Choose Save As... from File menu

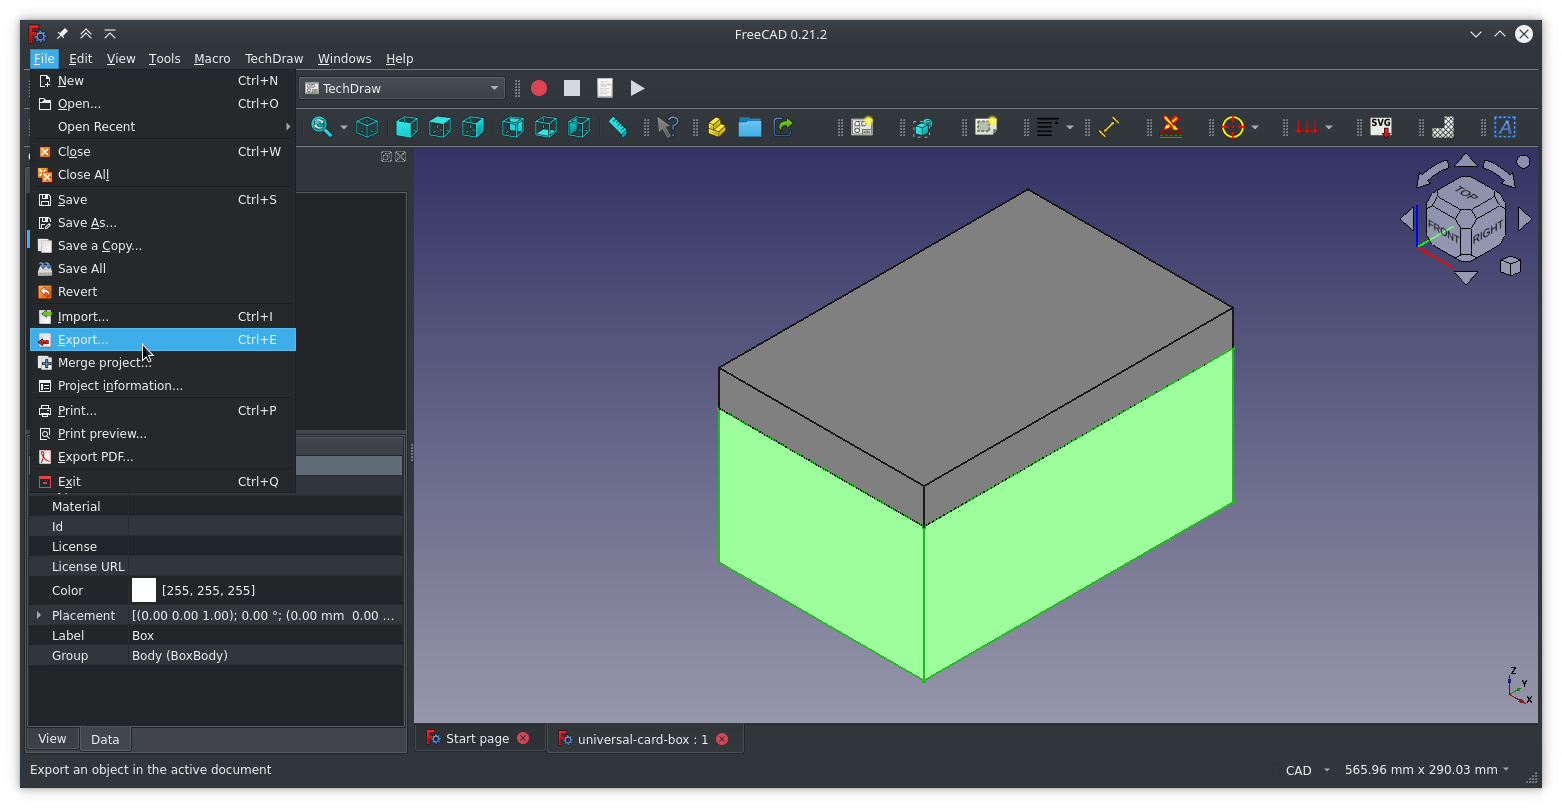87,223
